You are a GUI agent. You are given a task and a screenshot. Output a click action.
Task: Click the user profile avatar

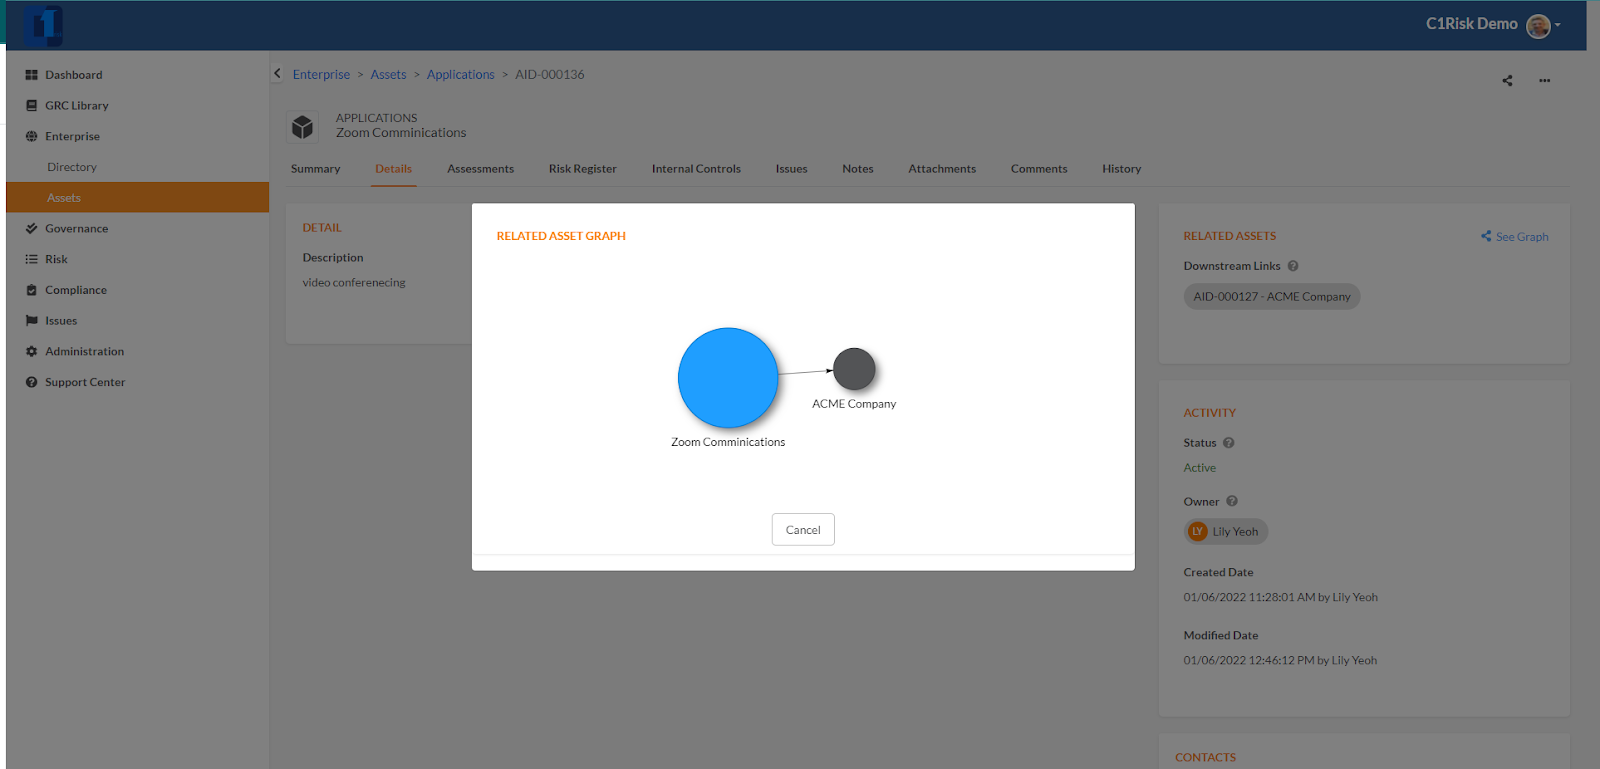(x=1538, y=26)
